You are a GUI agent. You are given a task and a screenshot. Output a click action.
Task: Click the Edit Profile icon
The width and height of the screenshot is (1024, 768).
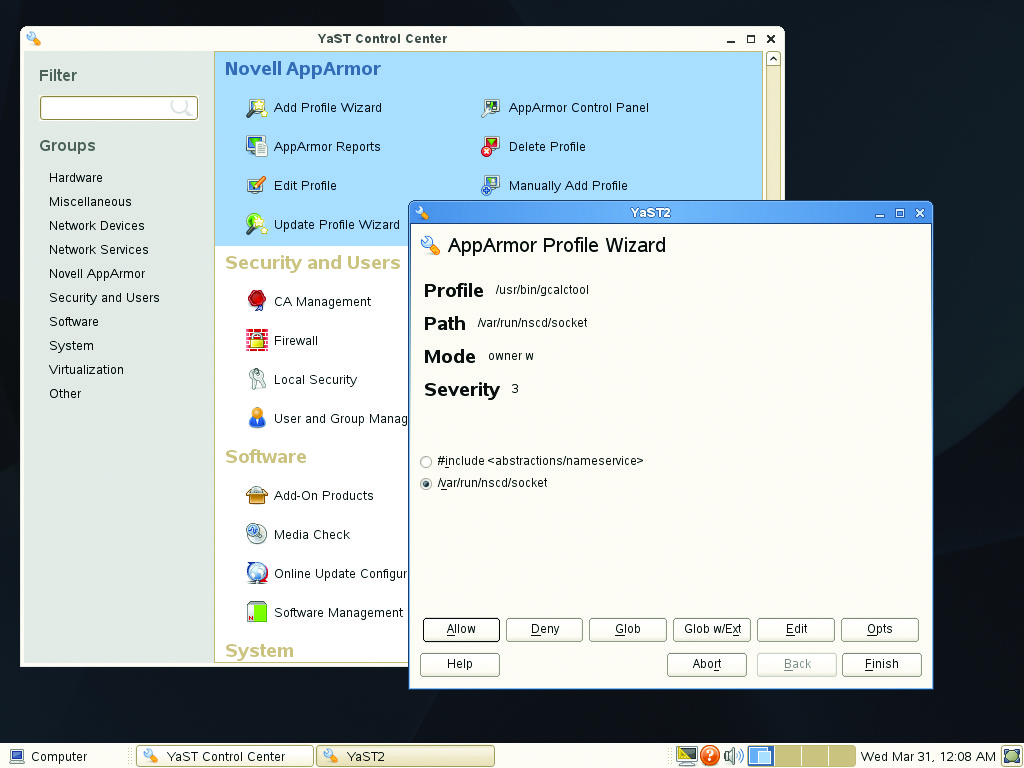257,186
